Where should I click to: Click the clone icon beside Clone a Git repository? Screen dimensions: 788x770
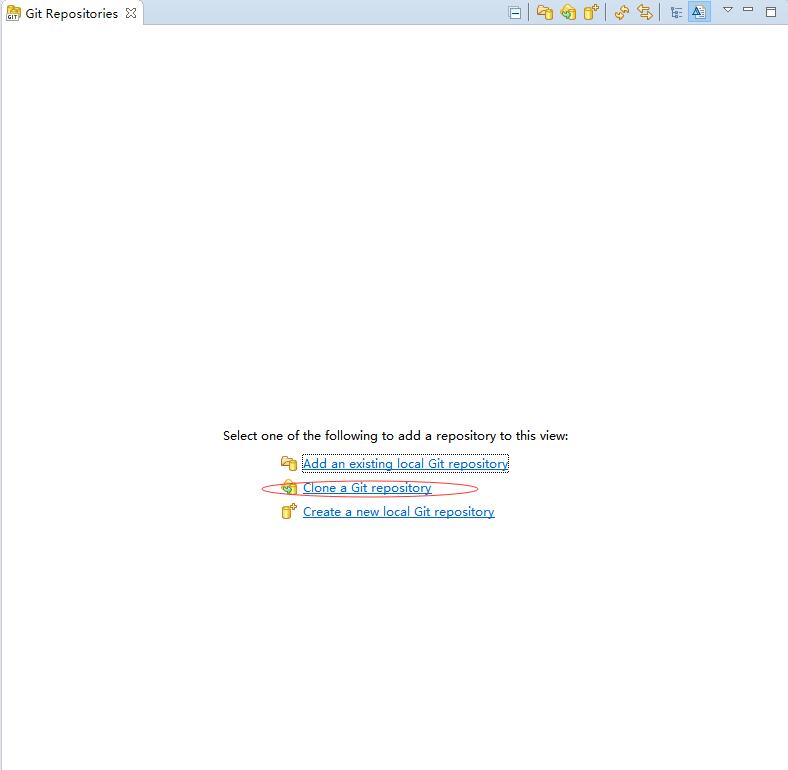click(289, 487)
